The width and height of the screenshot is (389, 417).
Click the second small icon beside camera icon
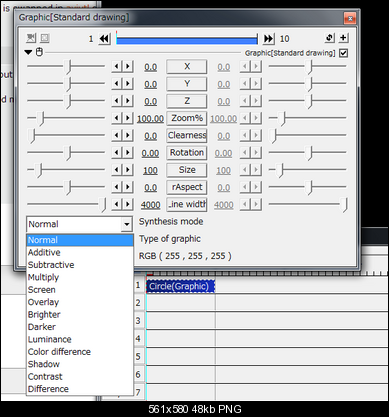coord(45,38)
